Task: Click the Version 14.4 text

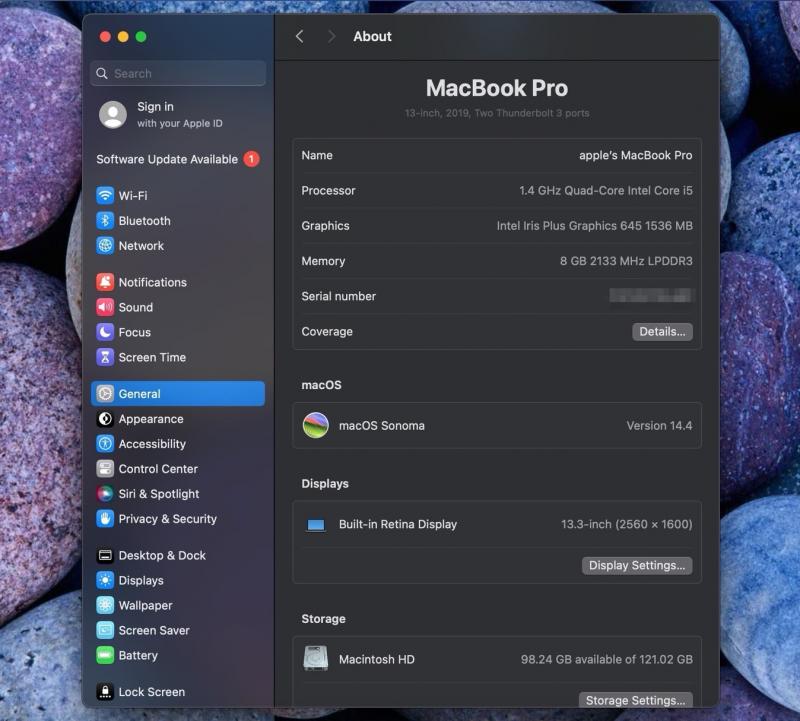Action: [659, 426]
